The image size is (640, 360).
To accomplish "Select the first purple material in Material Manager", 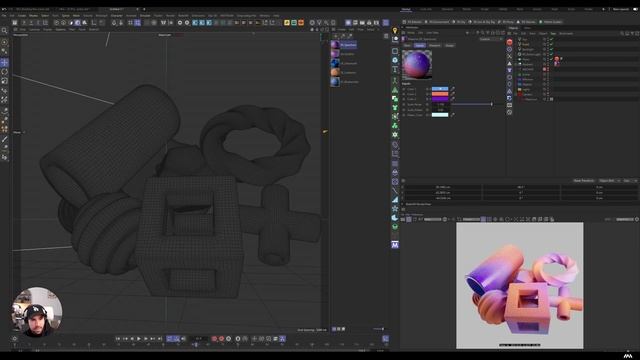I will pyautogui.click(x=335, y=44).
